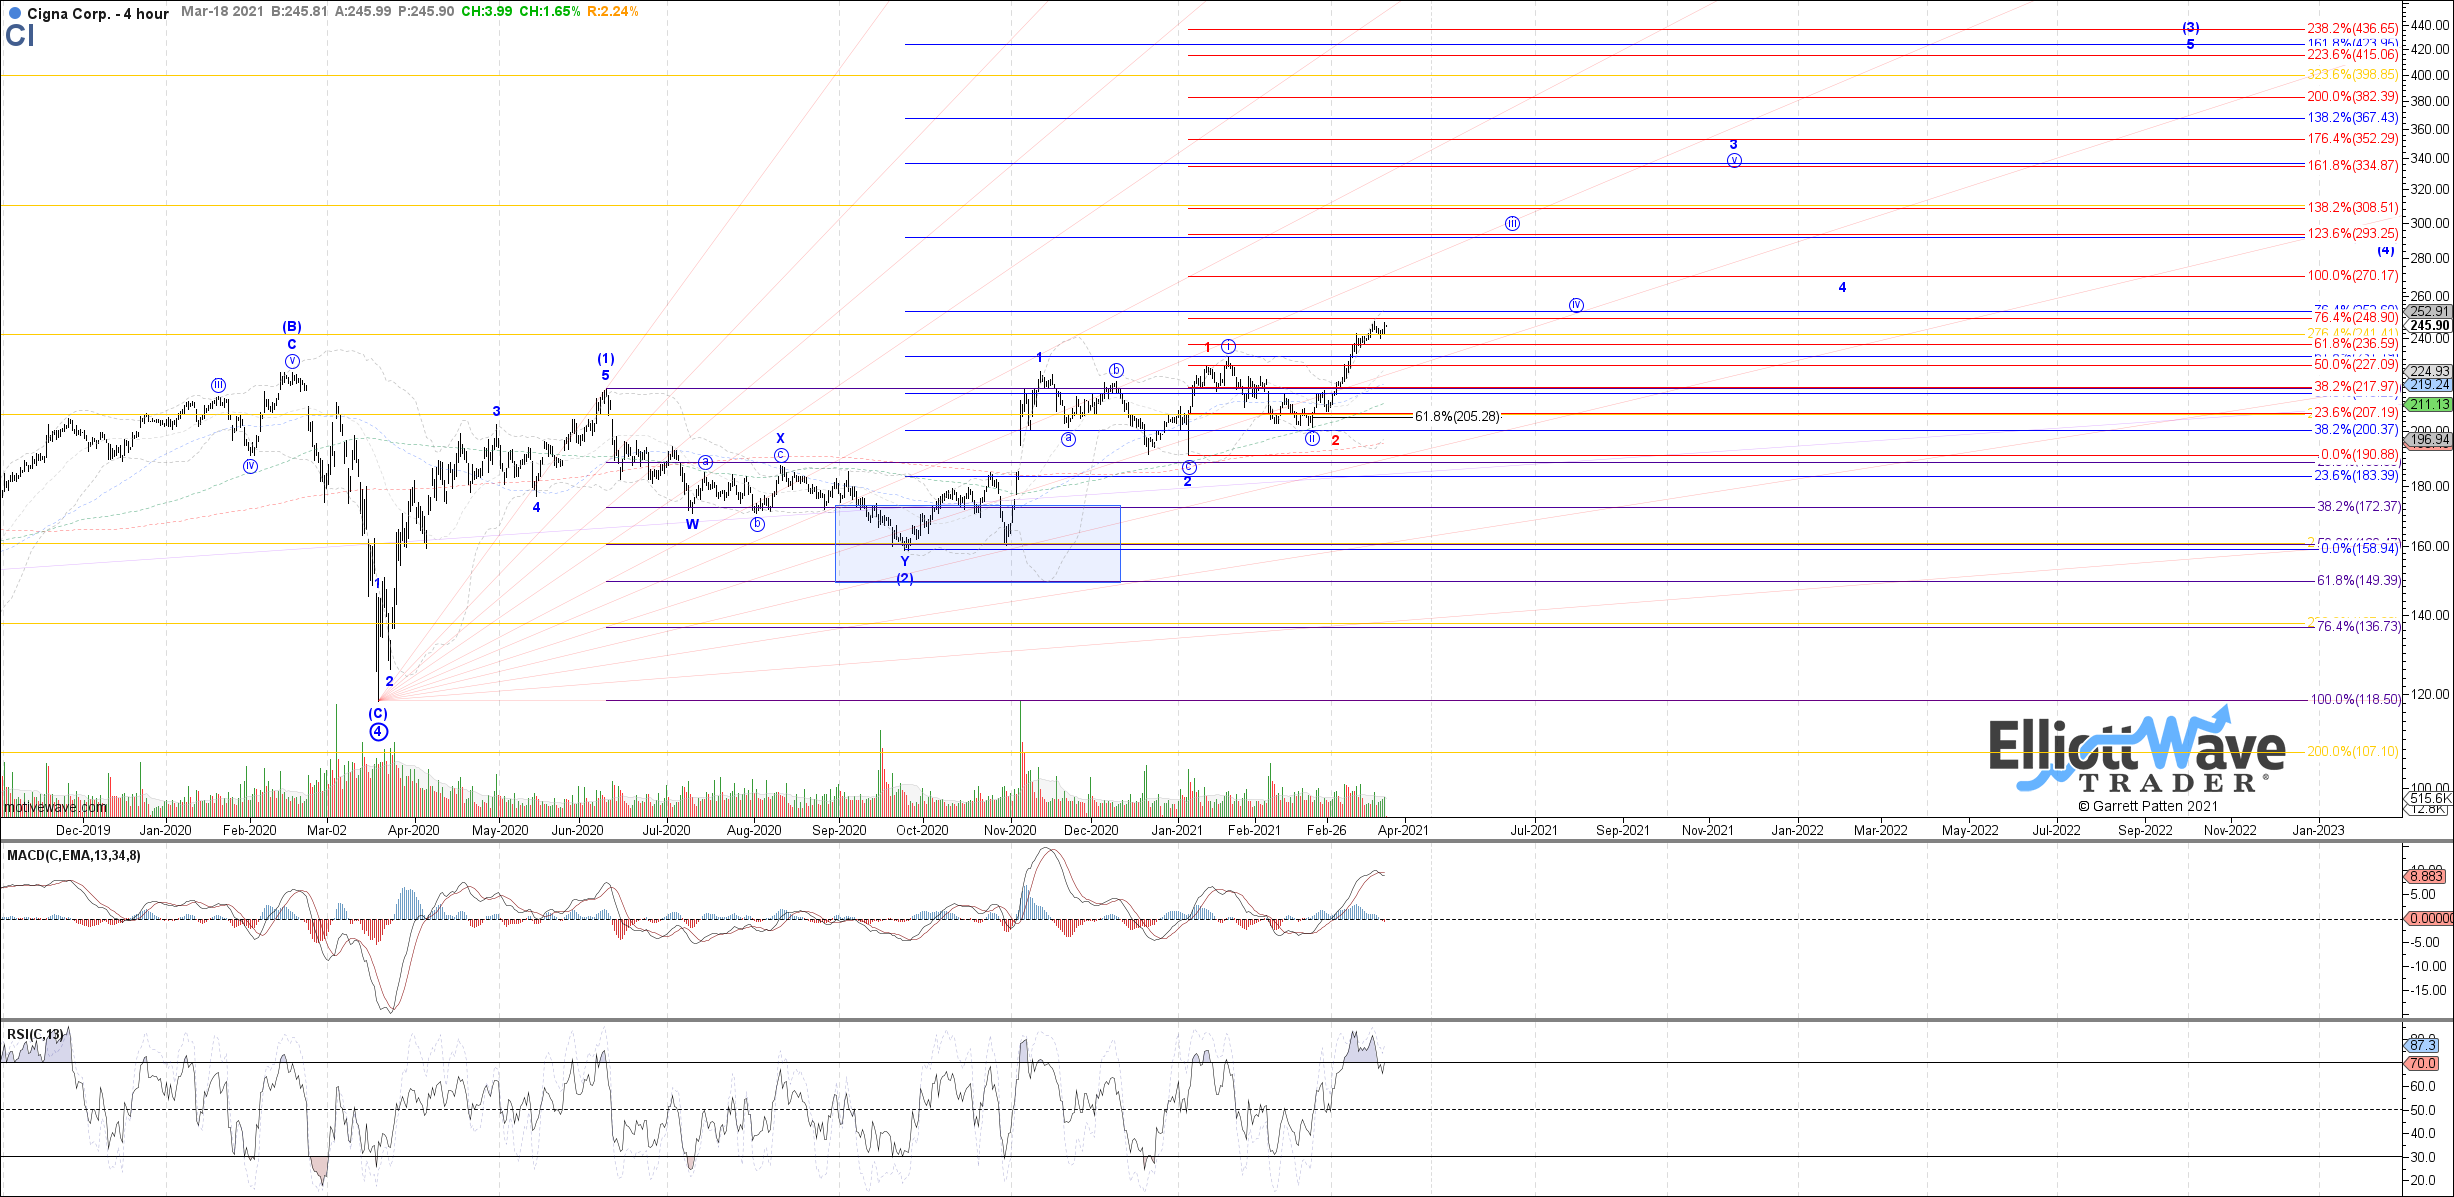This screenshot has width=2454, height=1197.
Task: Select the 61.8%(205.28) Fibonacci label
Action: point(1457,416)
